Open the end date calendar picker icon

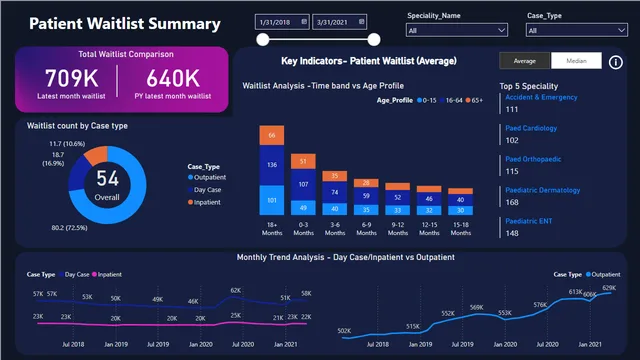[361, 22]
